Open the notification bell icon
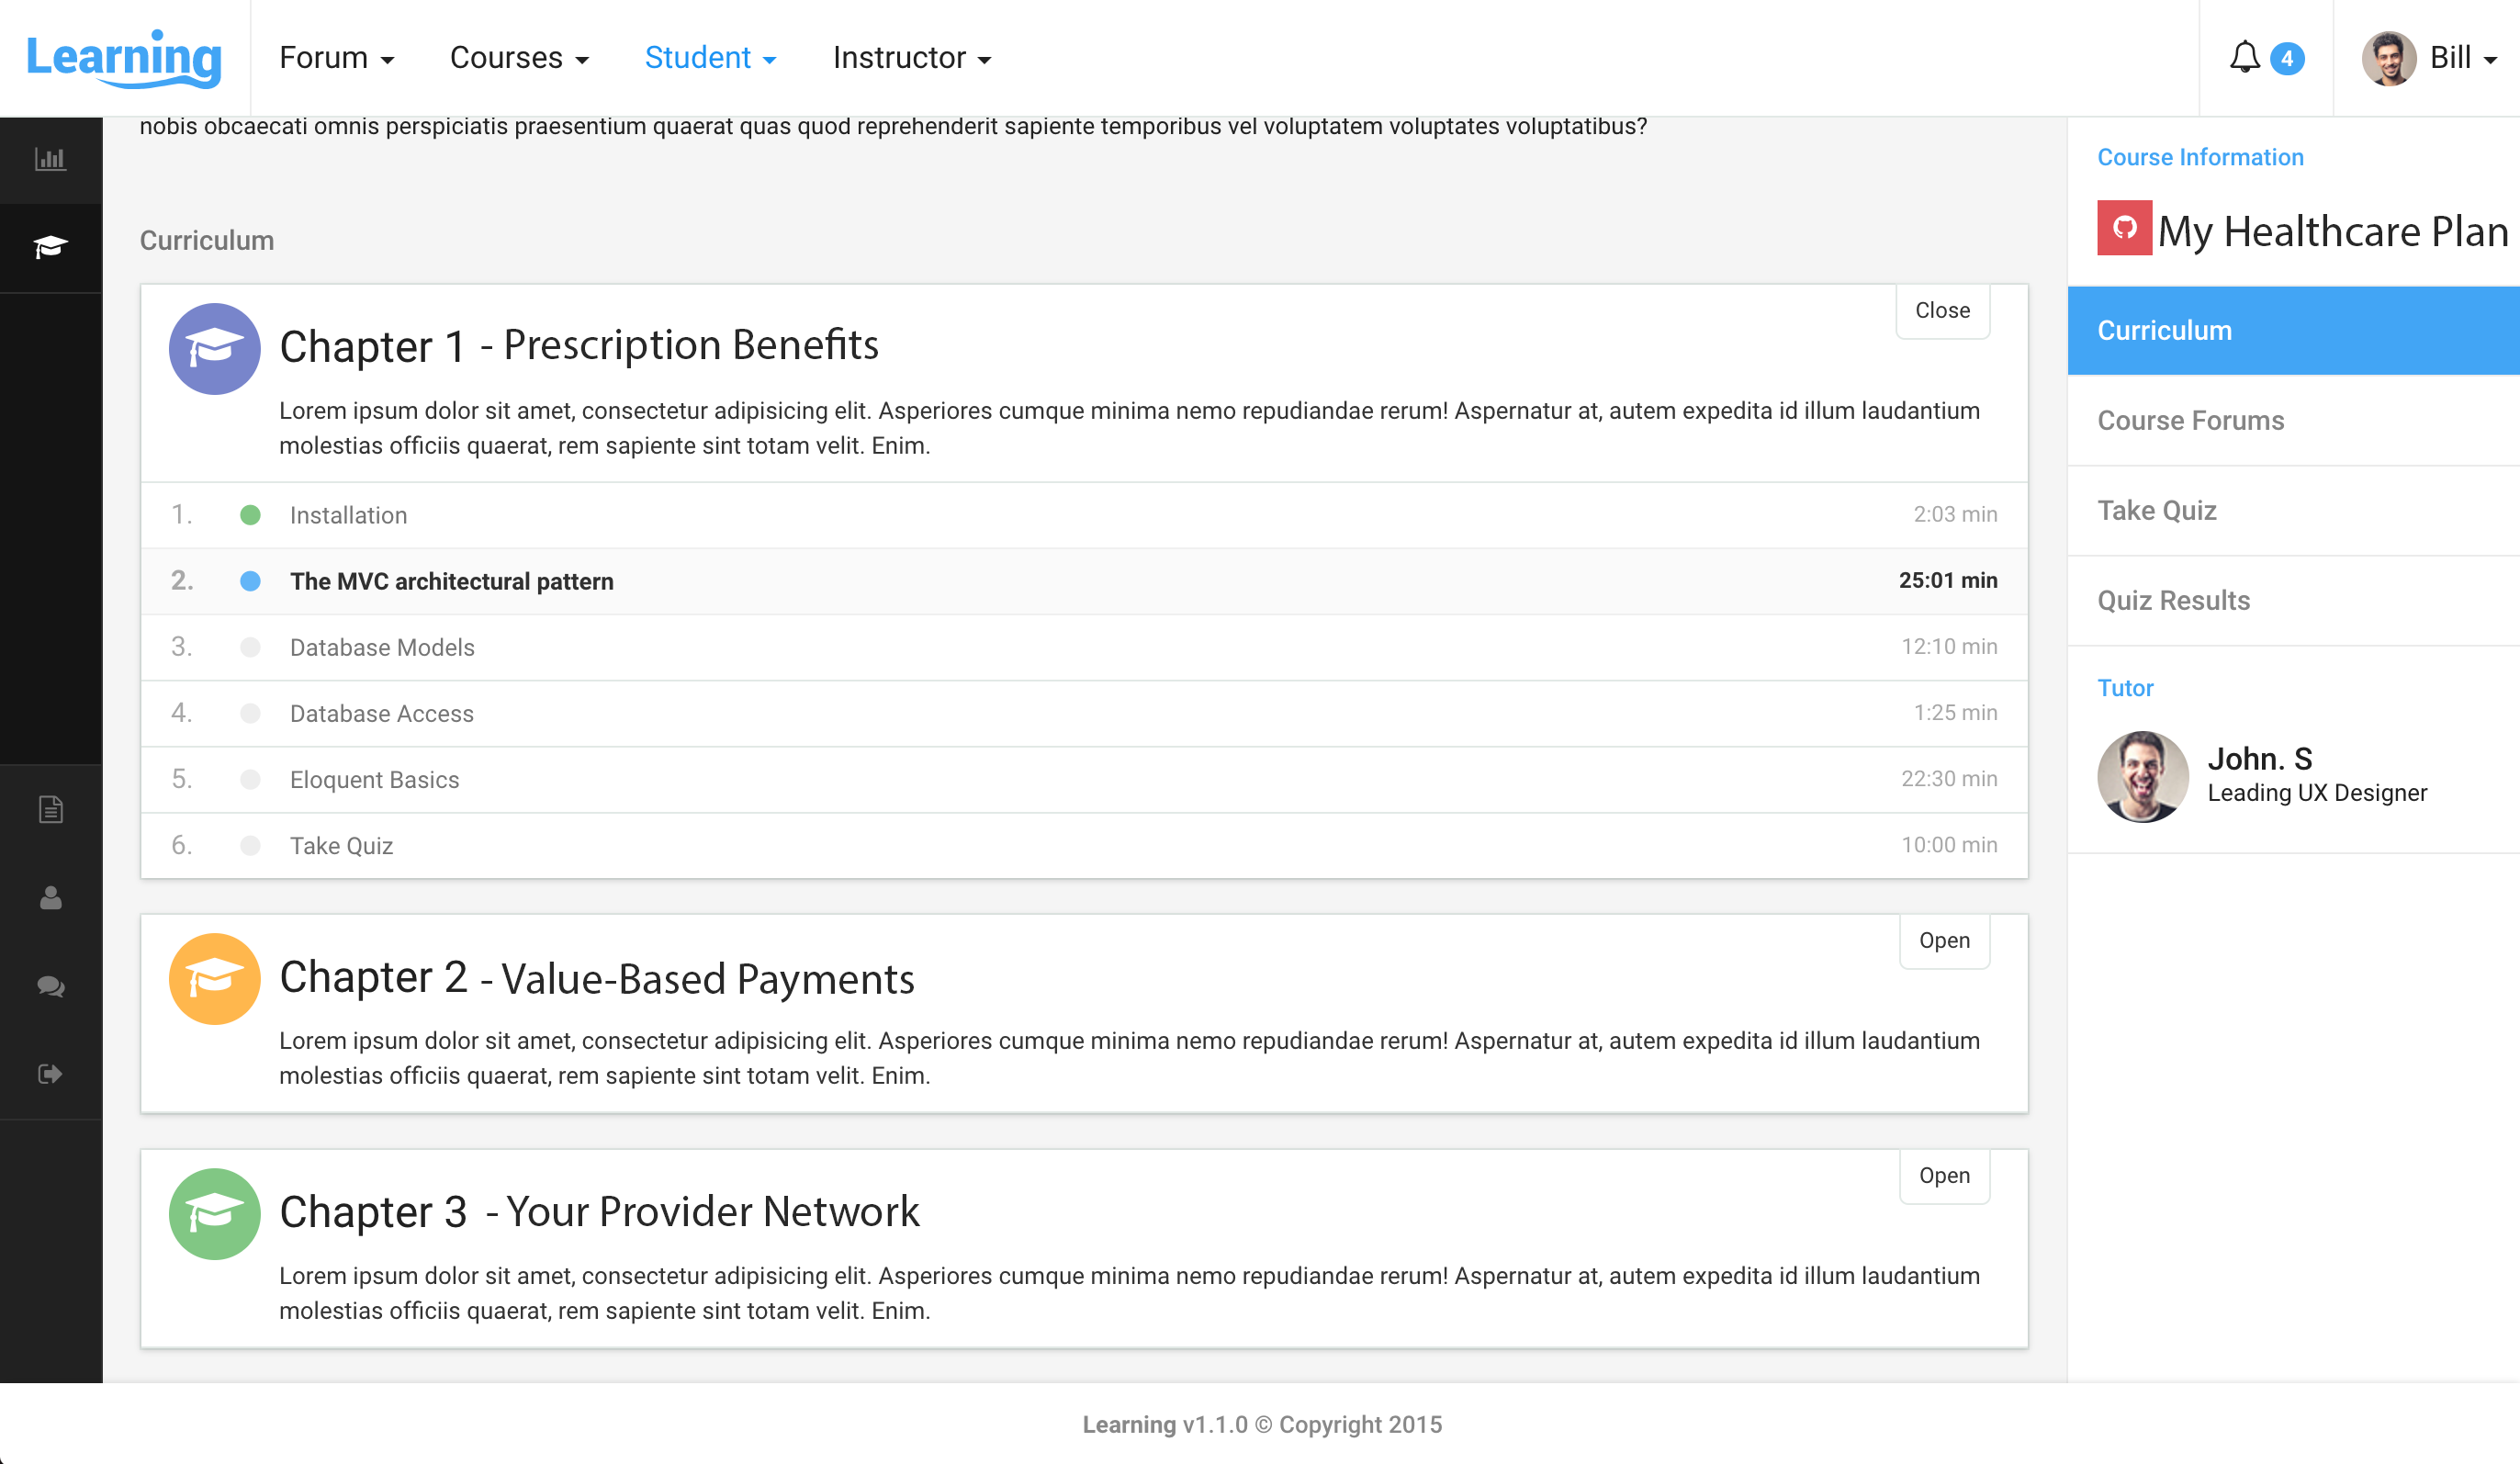 [2244, 57]
